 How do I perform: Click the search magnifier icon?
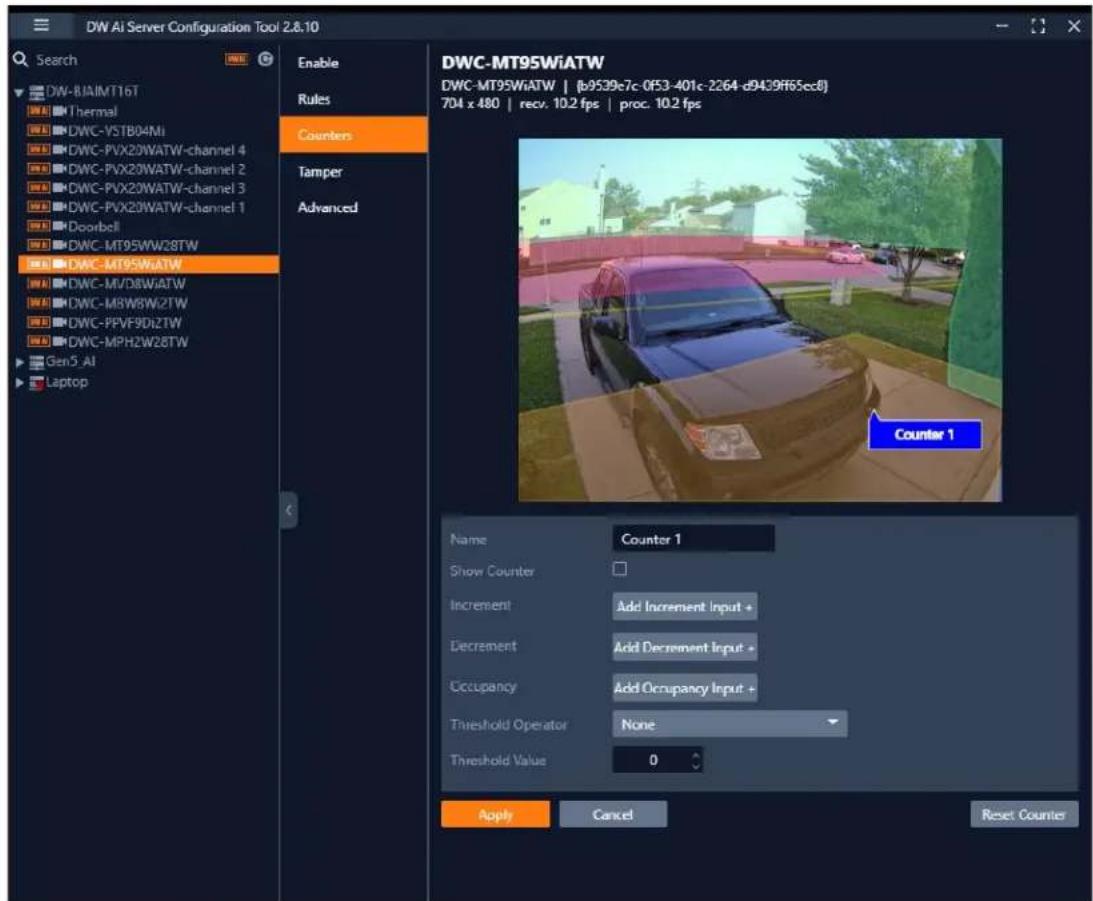(x=20, y=59)
